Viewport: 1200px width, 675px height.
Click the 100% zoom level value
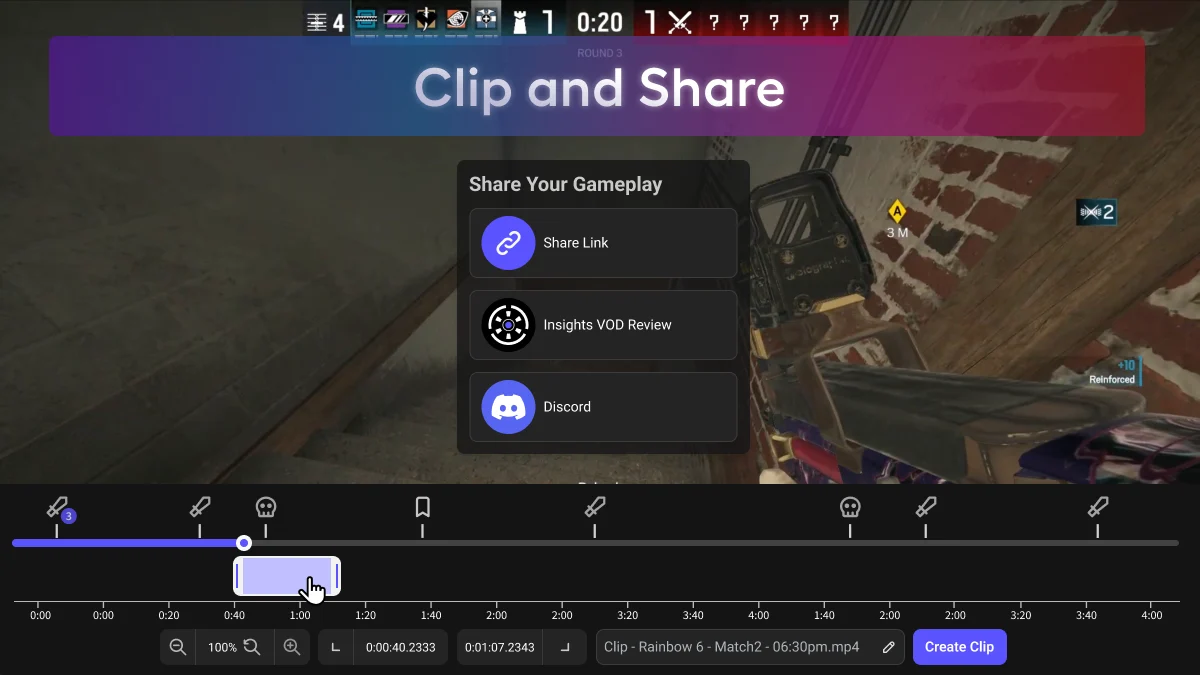222,647
